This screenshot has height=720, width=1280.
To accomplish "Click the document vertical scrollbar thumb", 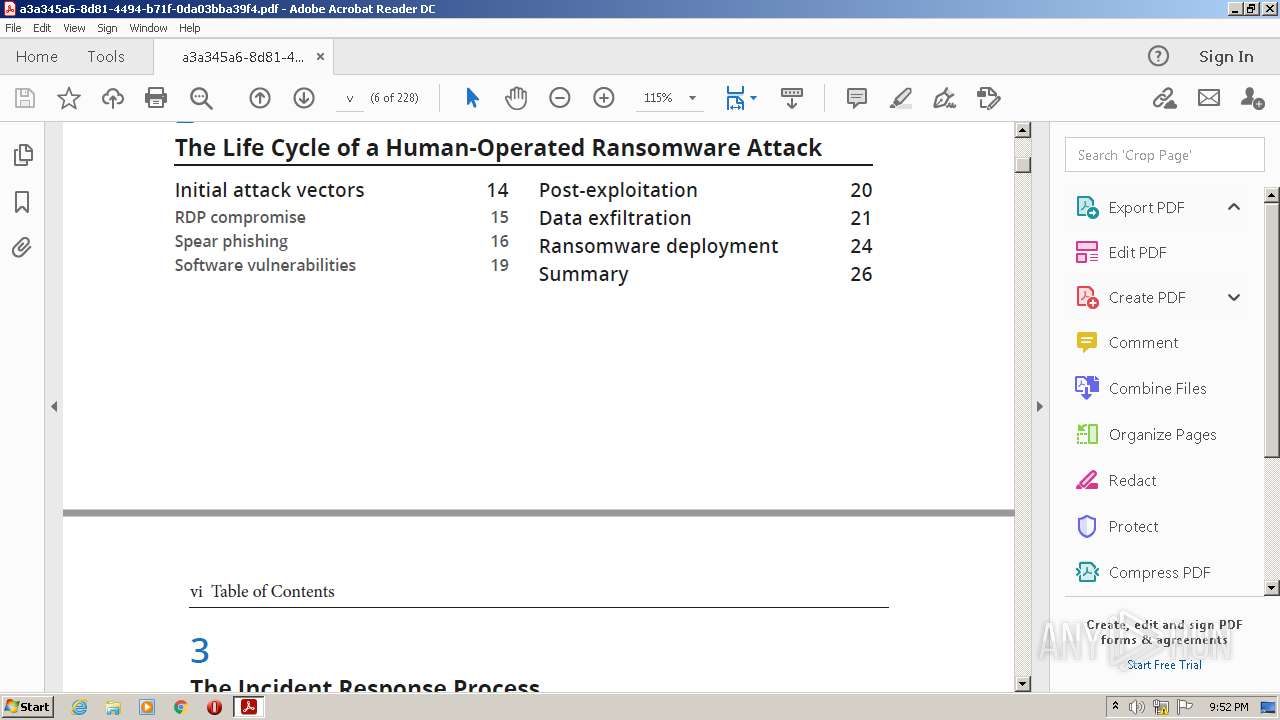I will 1022,164.
